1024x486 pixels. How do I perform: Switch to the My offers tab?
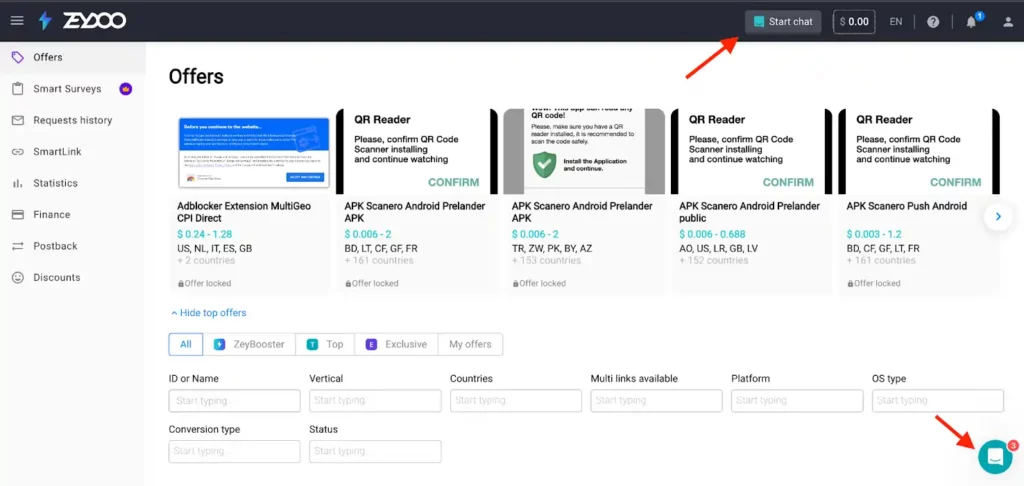point(471,344)
